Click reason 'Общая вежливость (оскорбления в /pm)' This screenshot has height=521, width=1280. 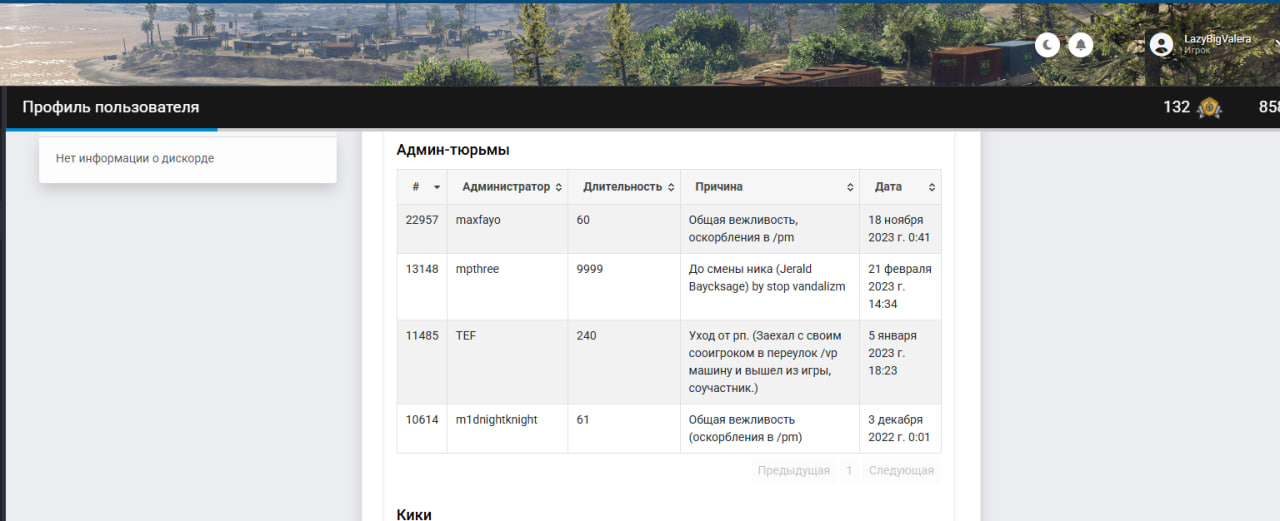coord(745,428)
